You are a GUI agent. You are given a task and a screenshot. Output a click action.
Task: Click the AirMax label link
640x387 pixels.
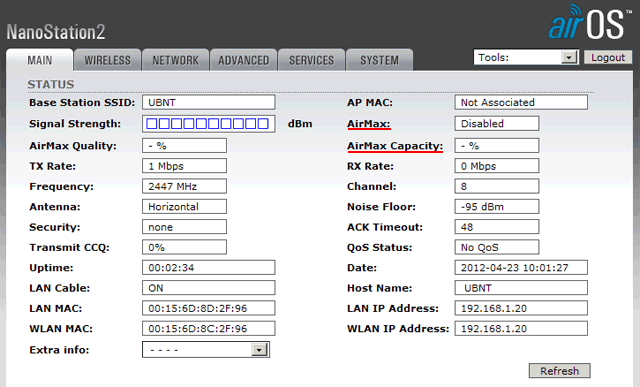pyautogui.click(x=369, y=124)
